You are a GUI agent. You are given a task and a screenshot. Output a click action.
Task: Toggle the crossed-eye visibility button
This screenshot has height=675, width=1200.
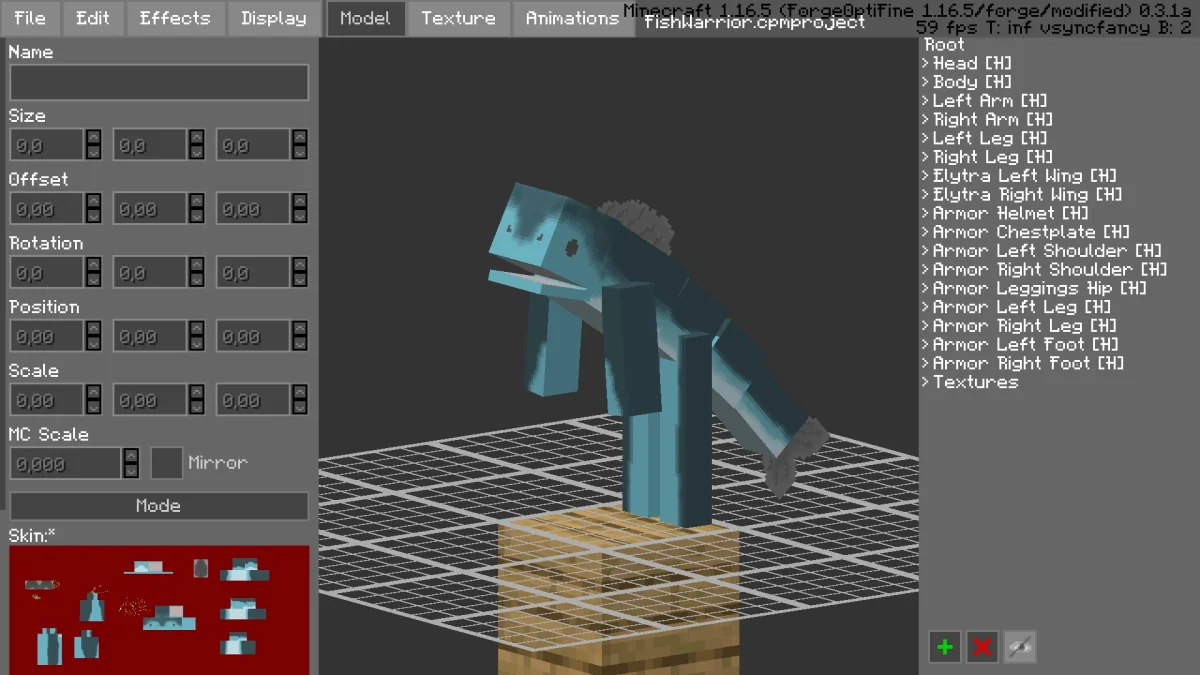pyautogui.click(x=1020, y=647)
